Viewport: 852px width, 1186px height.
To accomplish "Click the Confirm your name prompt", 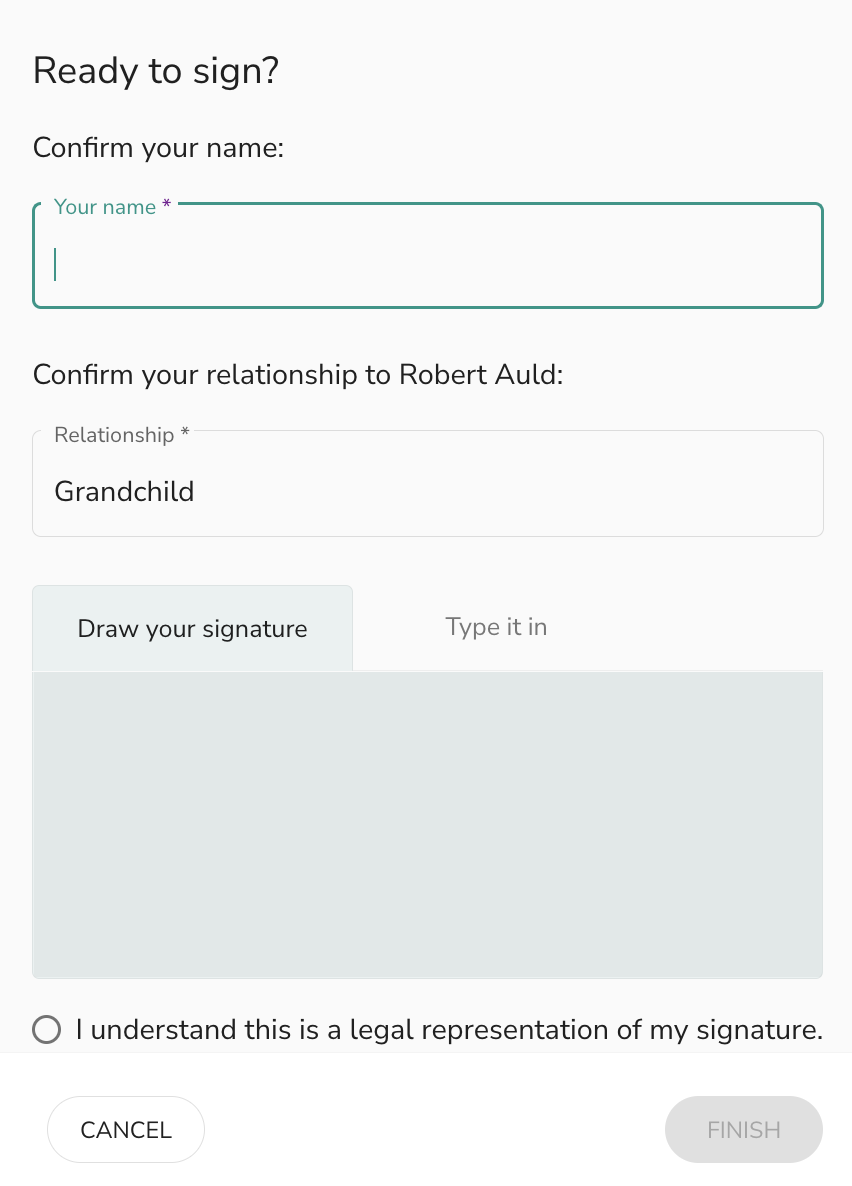I will tap(158, 147).
